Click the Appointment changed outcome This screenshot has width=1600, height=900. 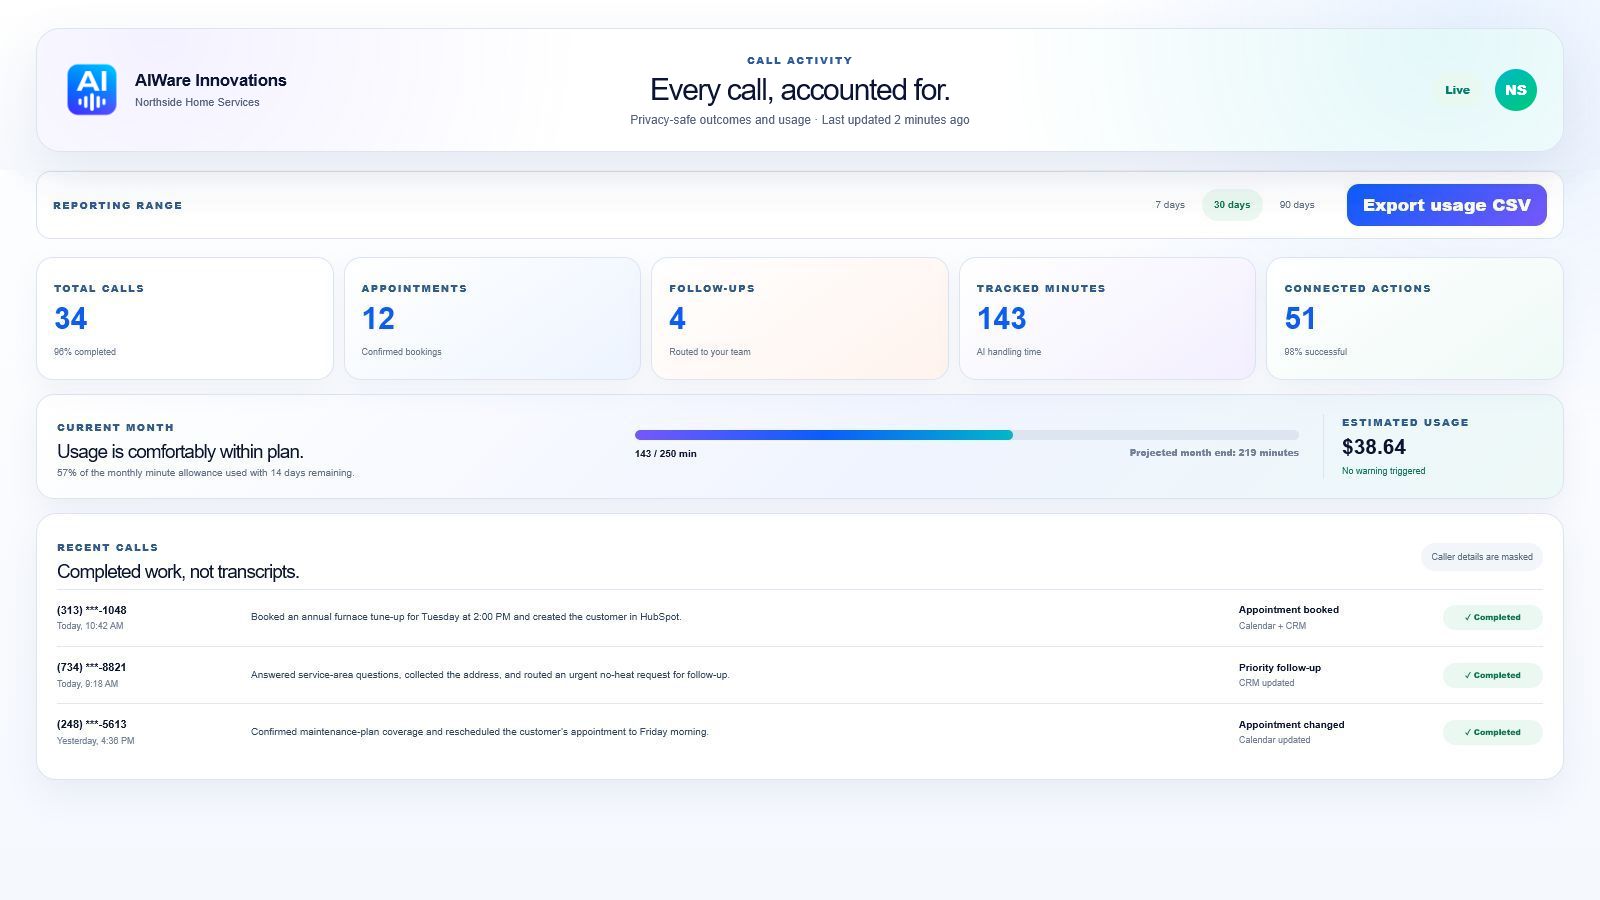click(x=1291, y=725)
